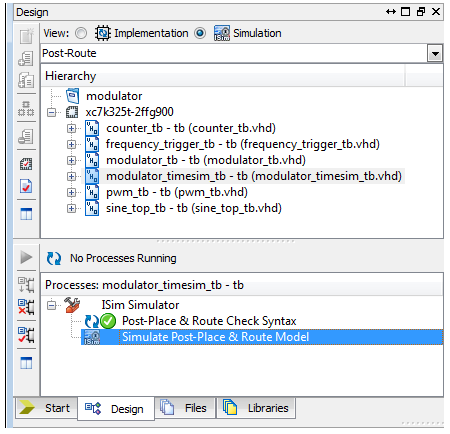
Task: Click the Add Copy of Source icon
Action: [26, 80]
